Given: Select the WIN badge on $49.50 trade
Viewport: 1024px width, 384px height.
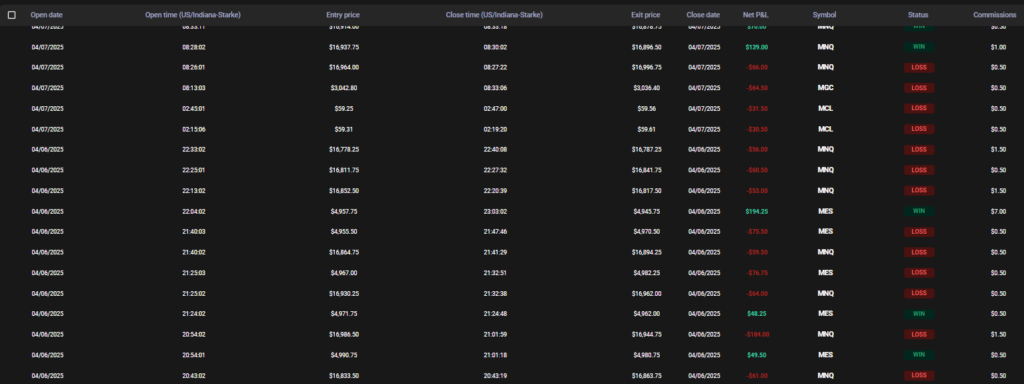Looking at the screenshot, I should point(919,355).
